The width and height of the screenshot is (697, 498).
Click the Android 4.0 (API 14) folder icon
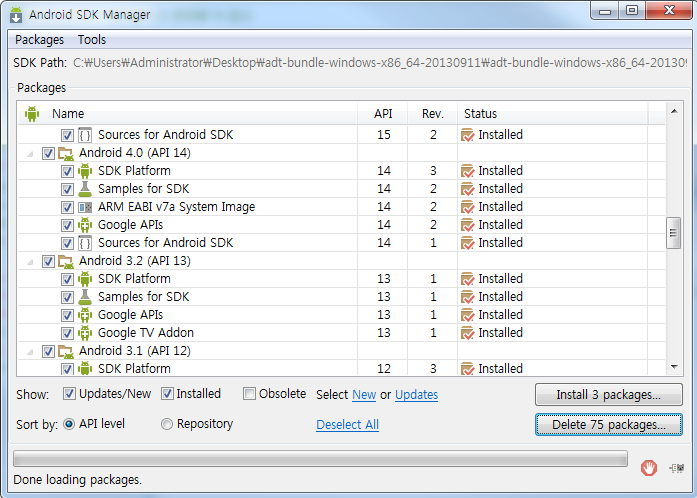[x=66, y=153]
